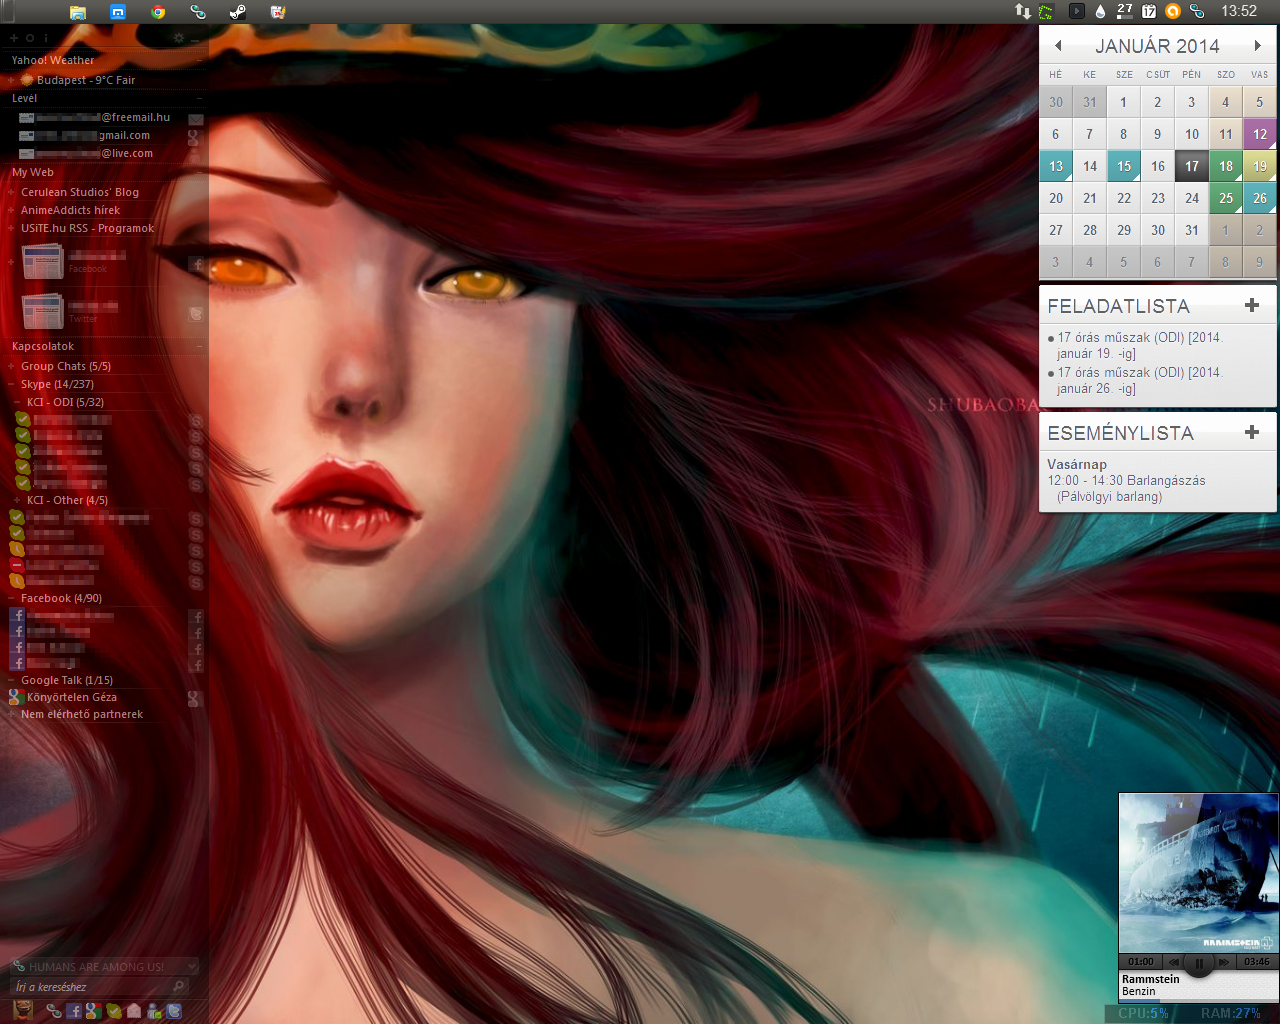Click the circle icon atop the contact list
1280x1024 pixels.
[x=30, y=38]
